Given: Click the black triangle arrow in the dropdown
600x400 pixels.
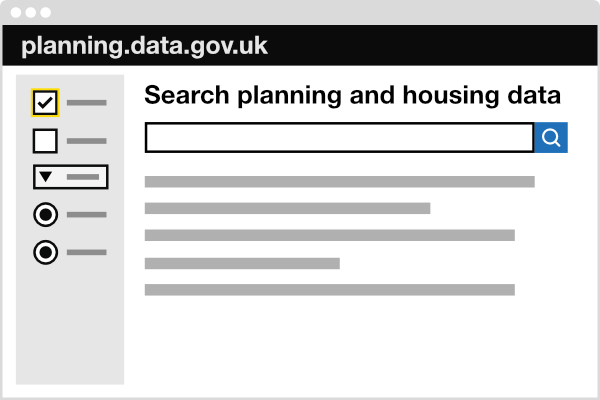Looking at the screenshot, I should pos(46,176).
